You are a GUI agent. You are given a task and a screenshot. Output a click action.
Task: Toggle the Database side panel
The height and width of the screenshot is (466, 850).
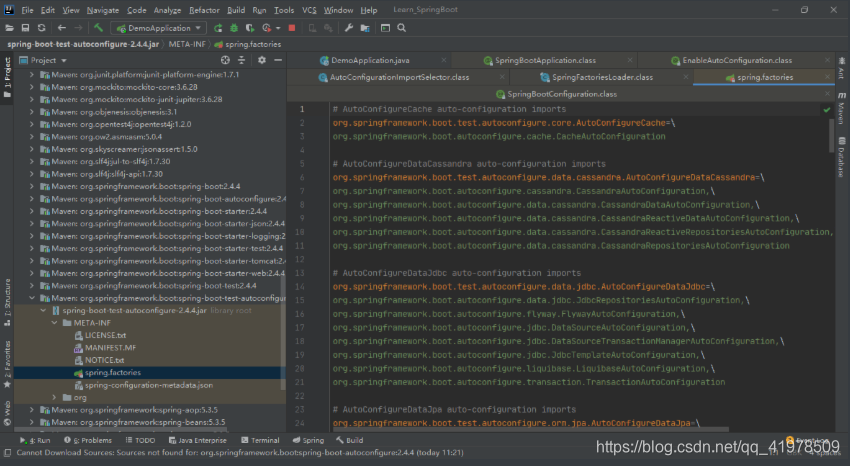click(841, 158)
